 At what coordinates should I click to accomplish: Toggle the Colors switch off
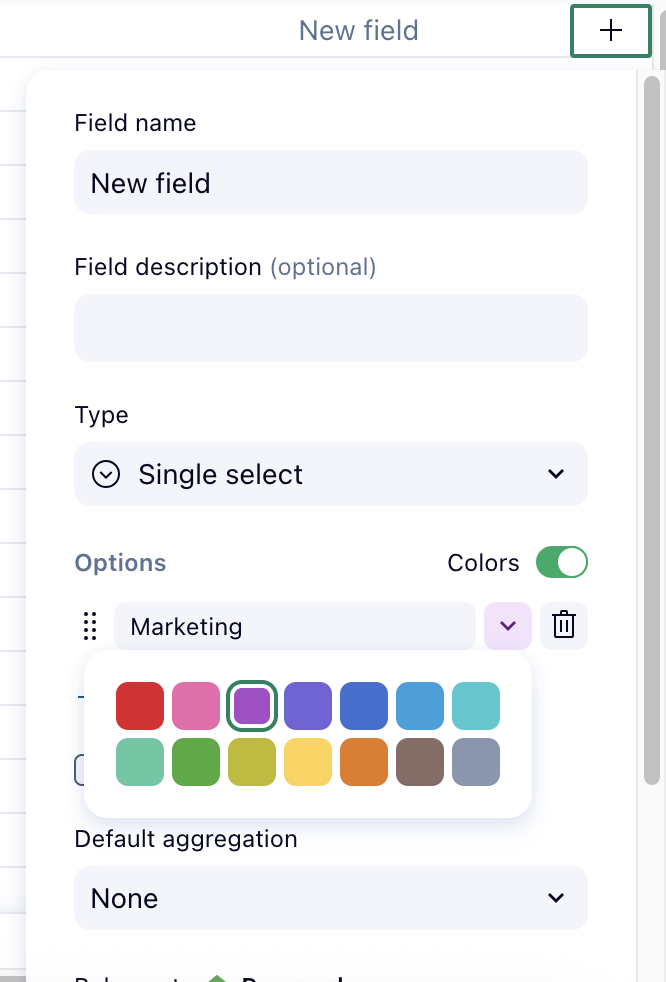(561, 562)
